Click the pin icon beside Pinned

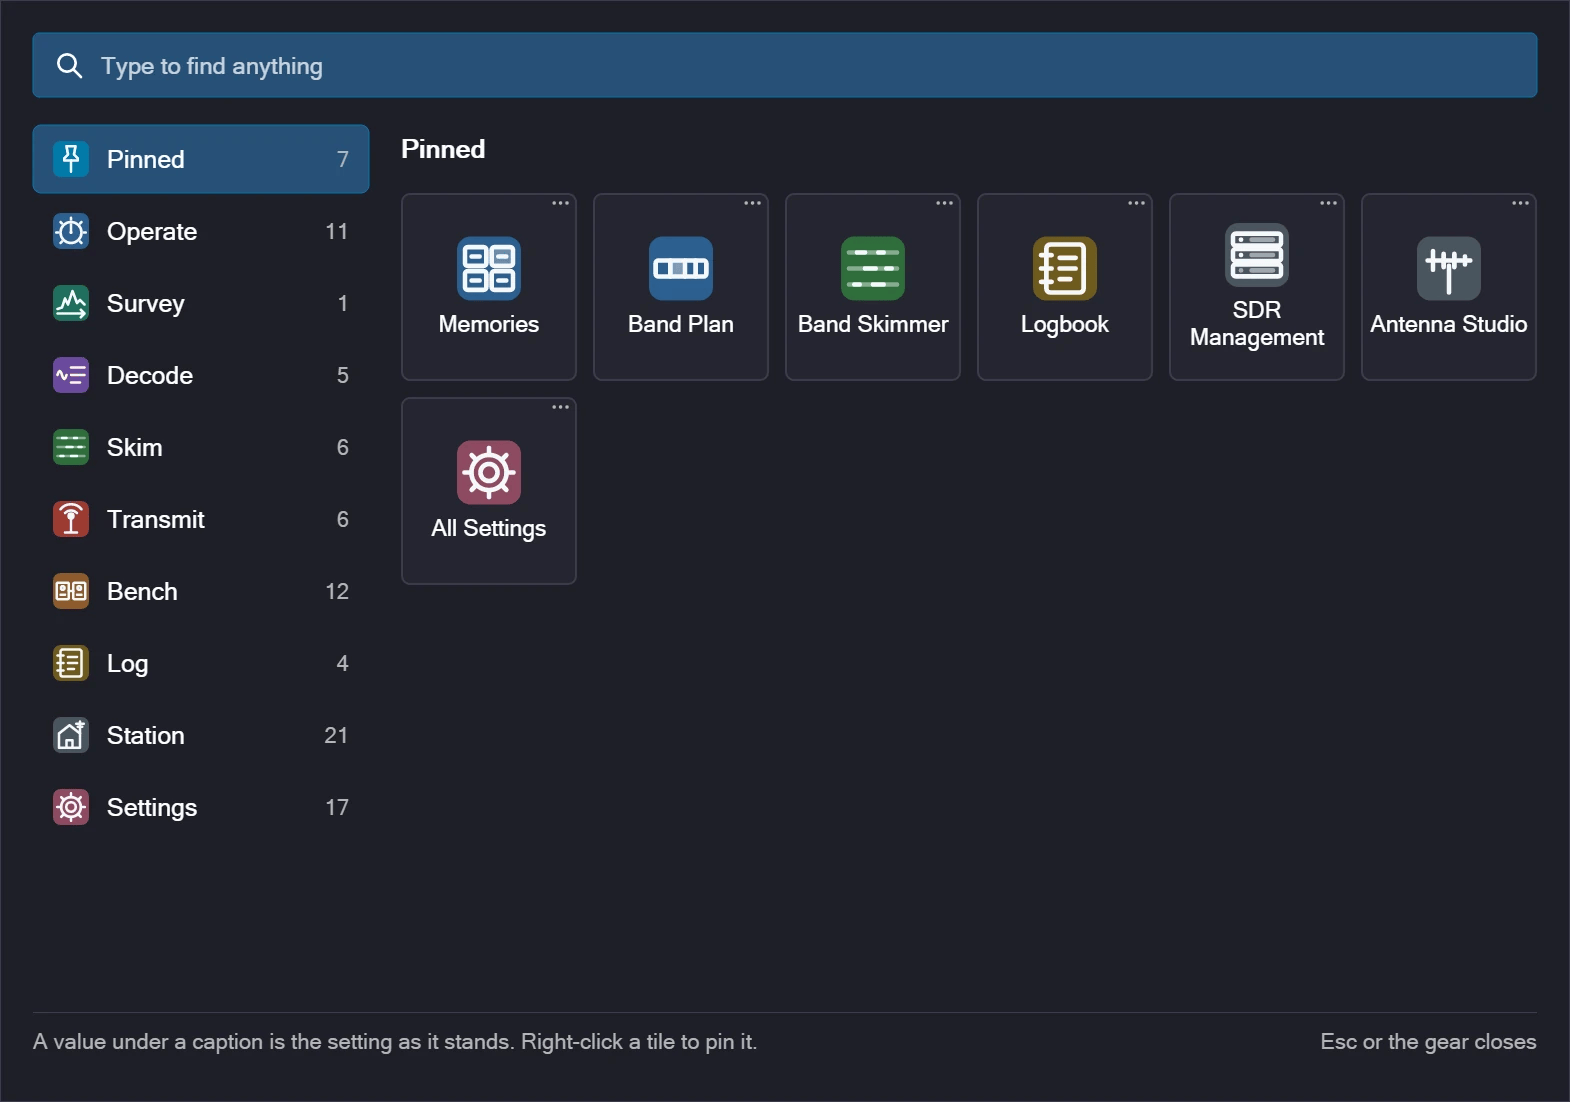[71, 159]
